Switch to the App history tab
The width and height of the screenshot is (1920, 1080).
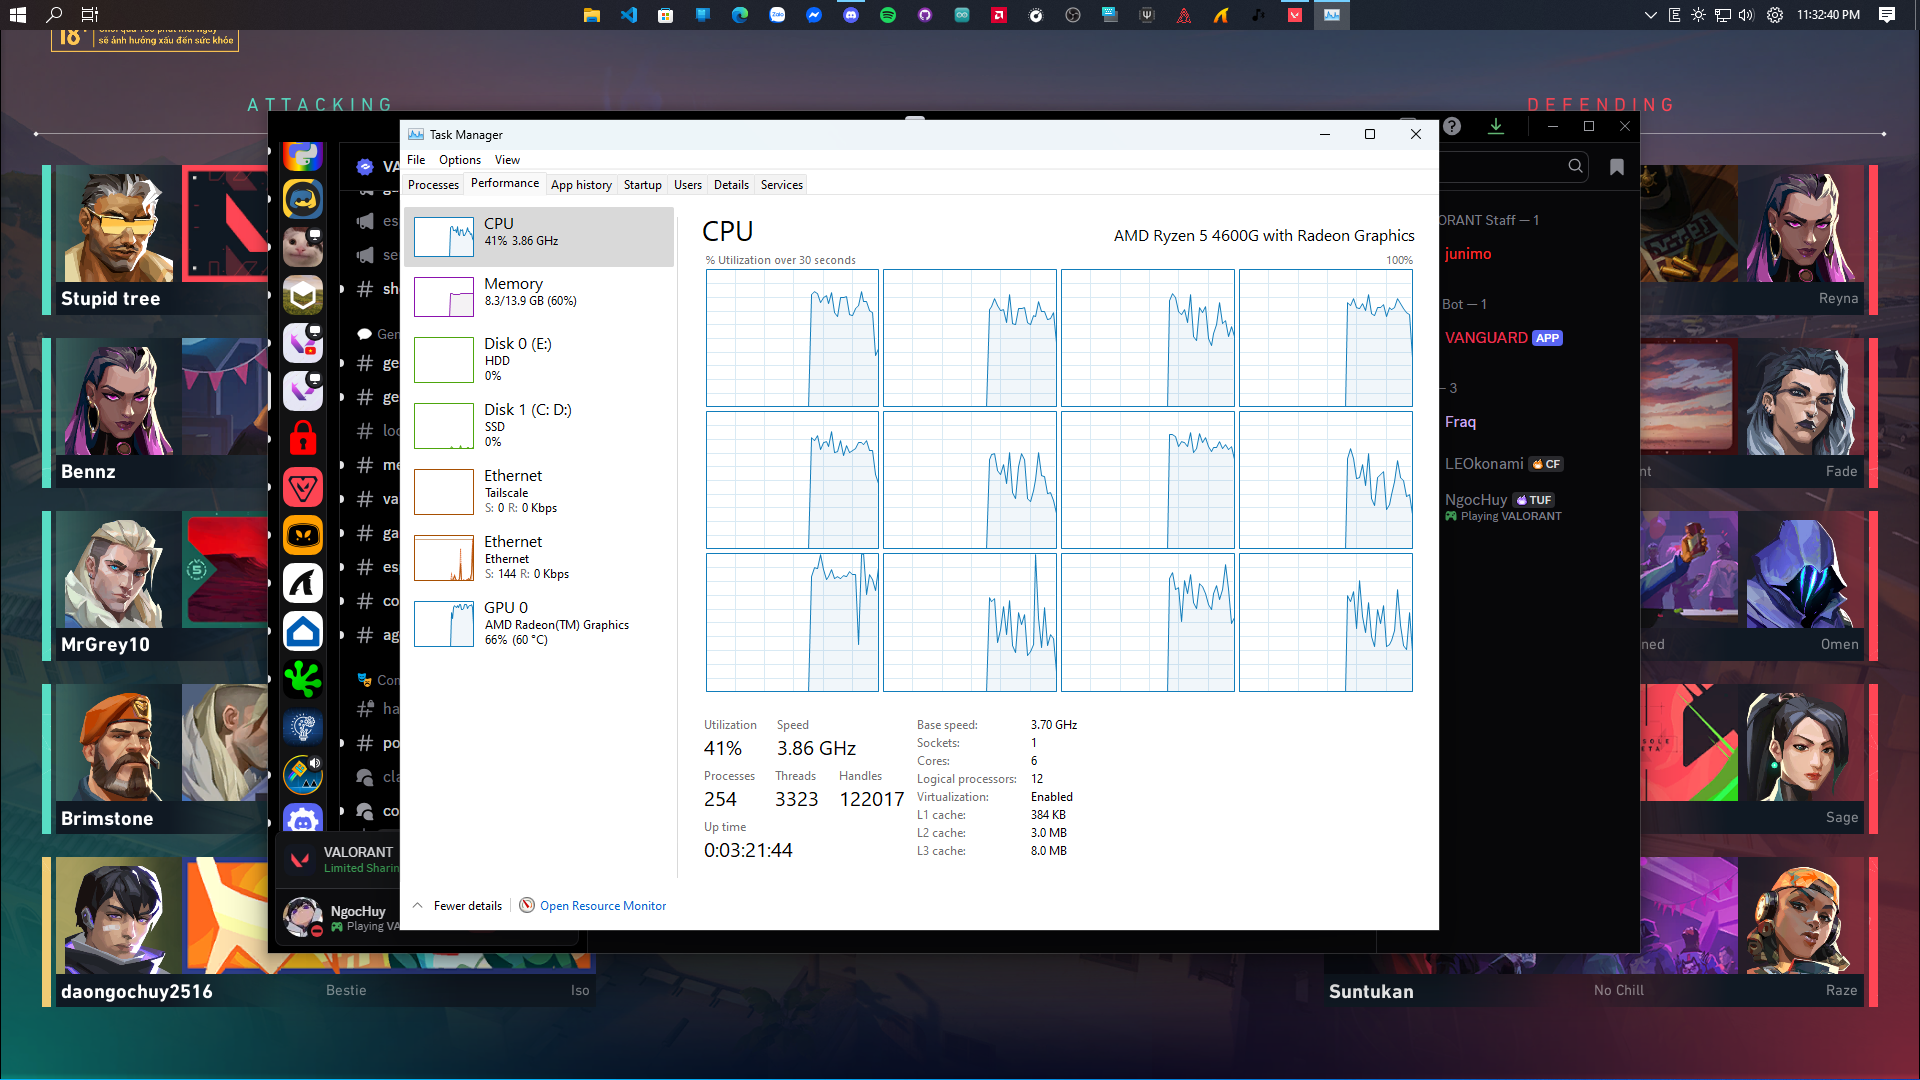pyautogui.click(x=581, y=185)
